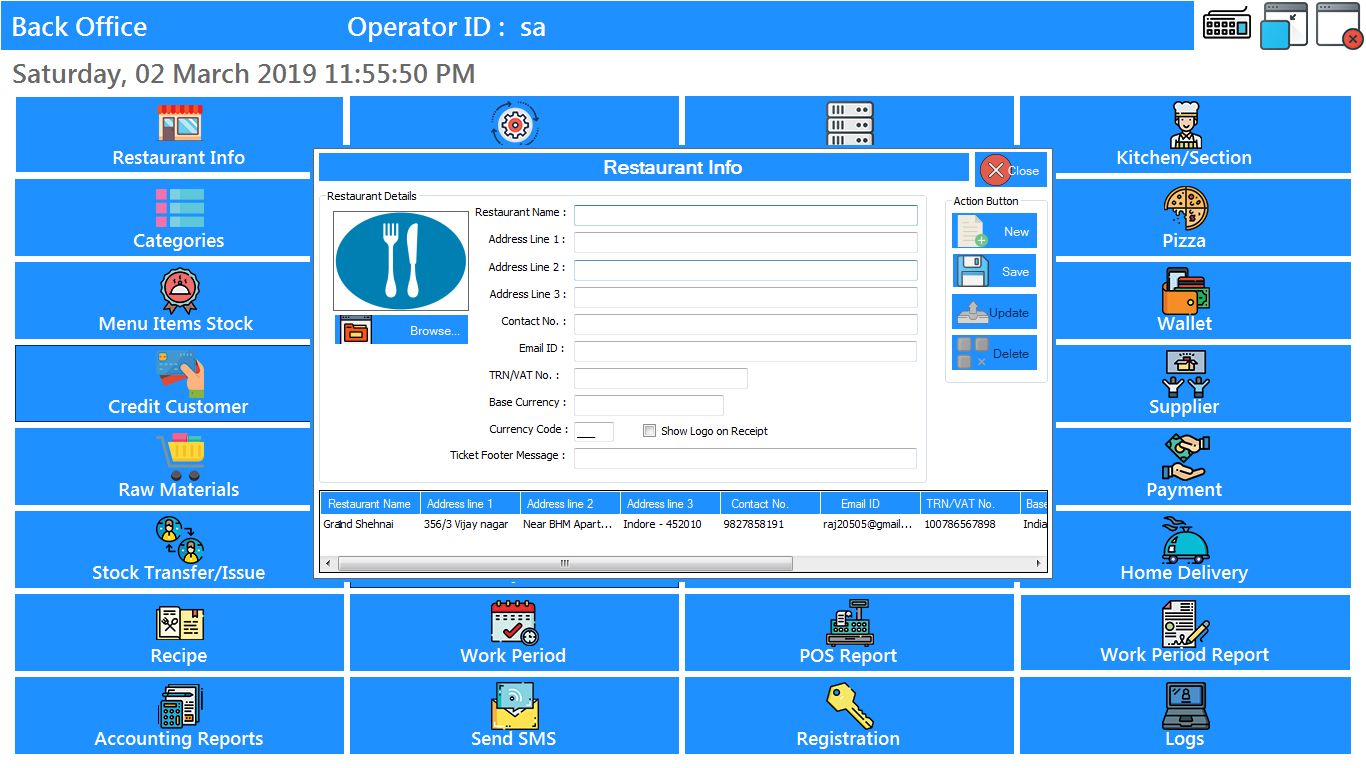
Task: Click the New action button
Action: pyautogui.click(x=994, y=231)
